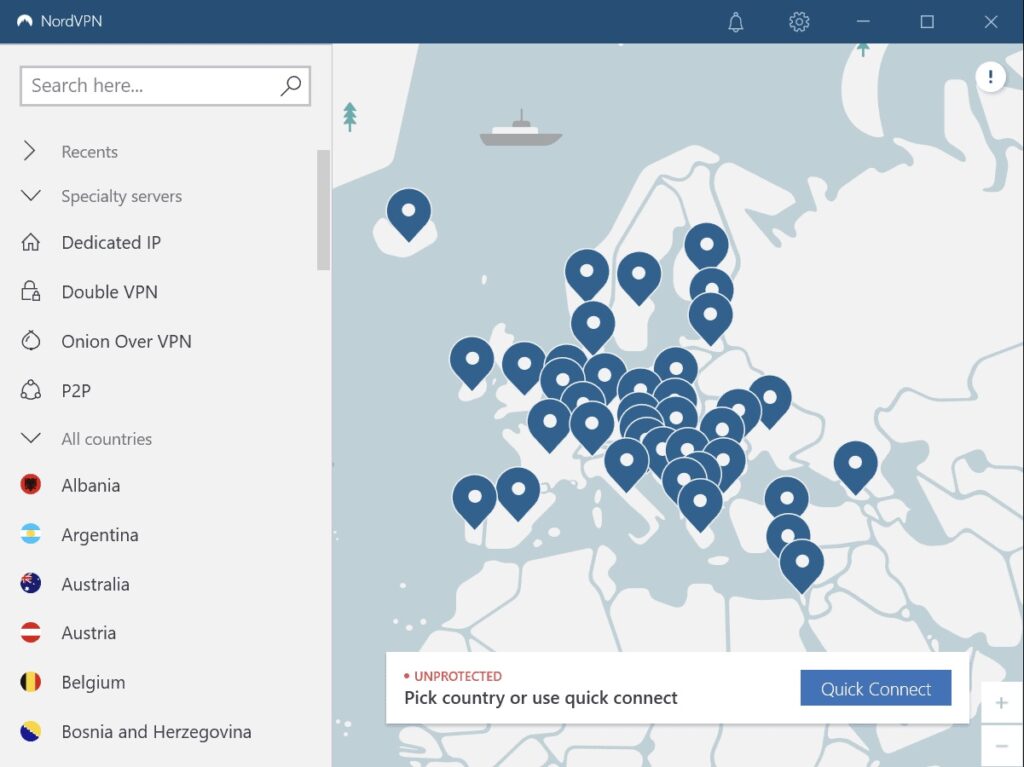Screen dimensions: 1024x767
Task: Collapse the Specialty servers section
Action: [29, 196]
